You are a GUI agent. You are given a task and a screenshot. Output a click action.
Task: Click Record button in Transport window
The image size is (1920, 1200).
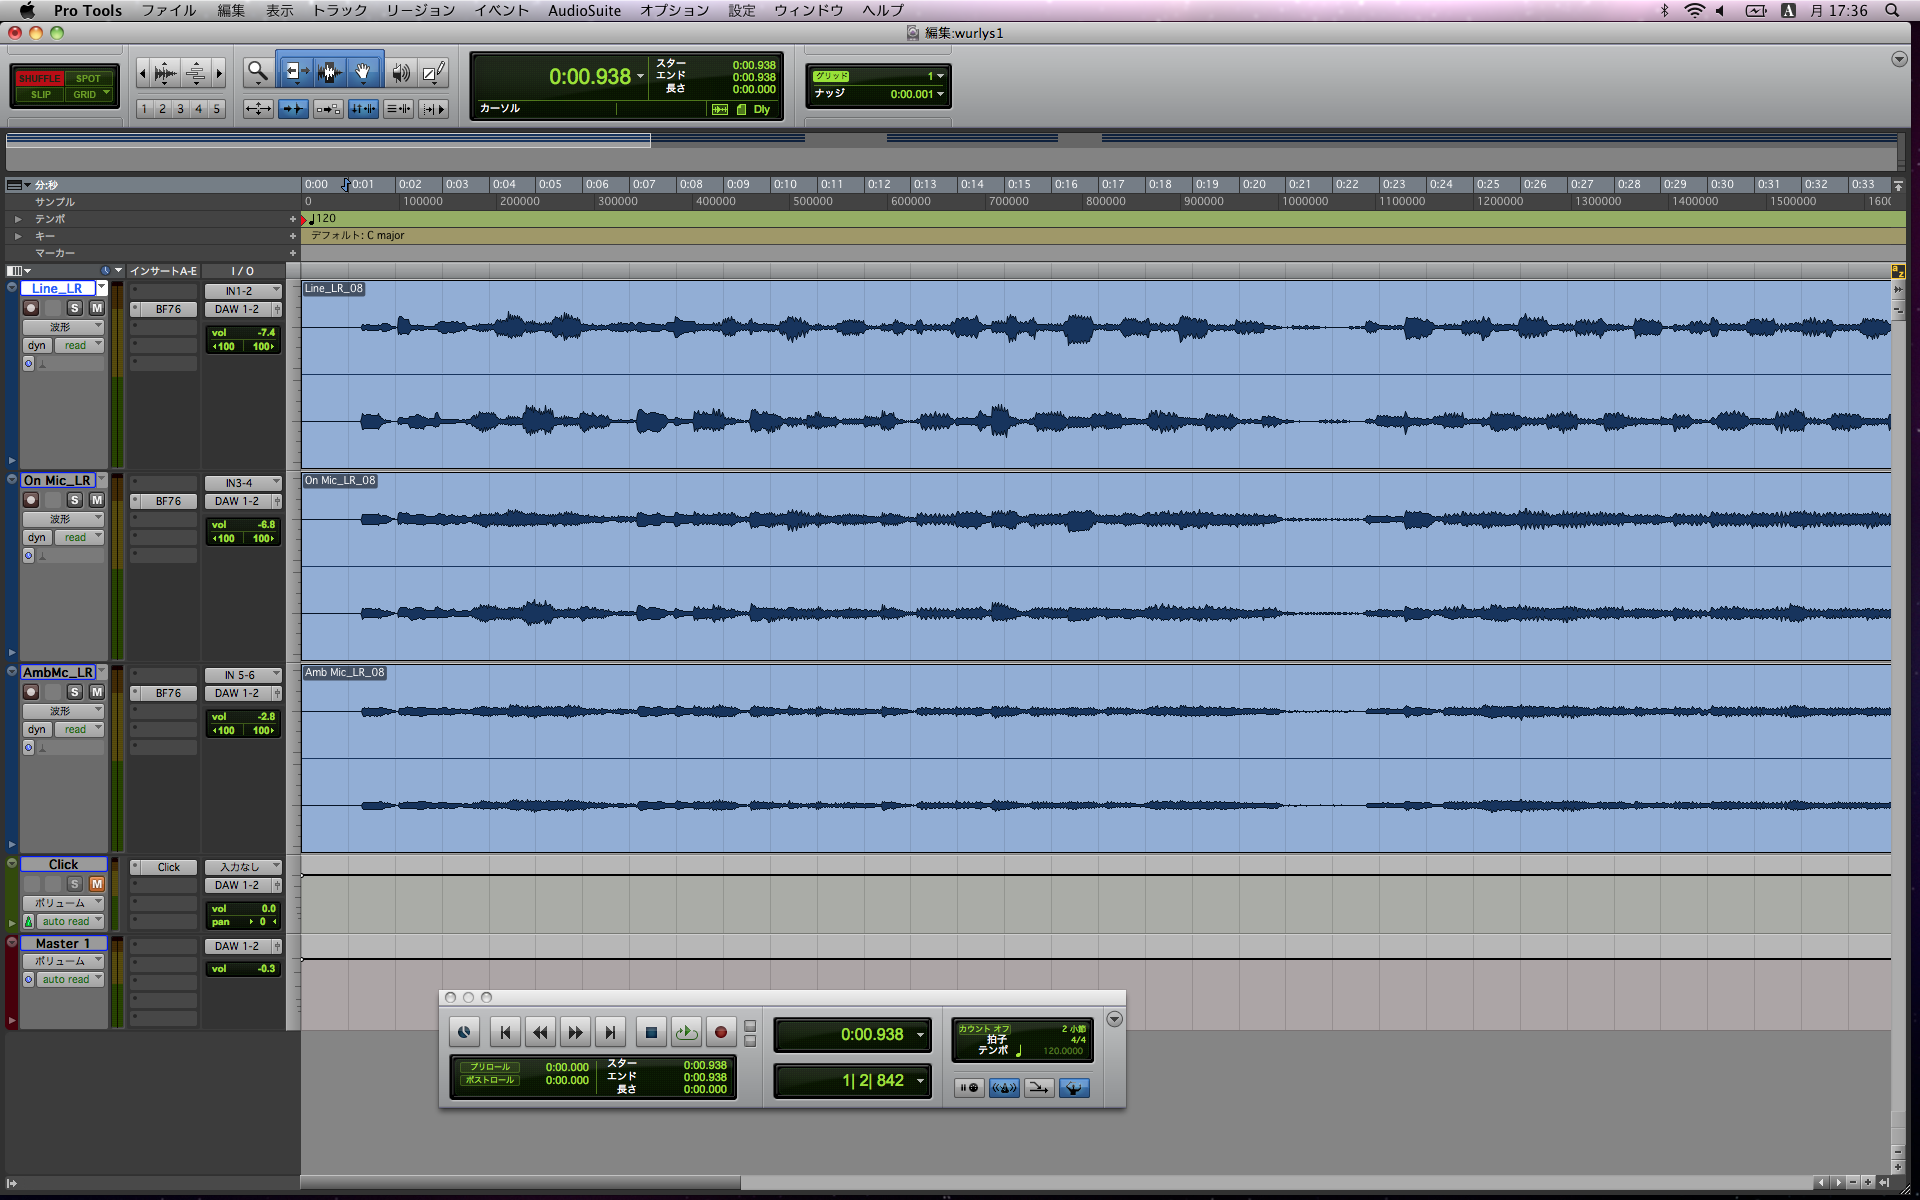pyautogui.click(x=720, y=1032)
